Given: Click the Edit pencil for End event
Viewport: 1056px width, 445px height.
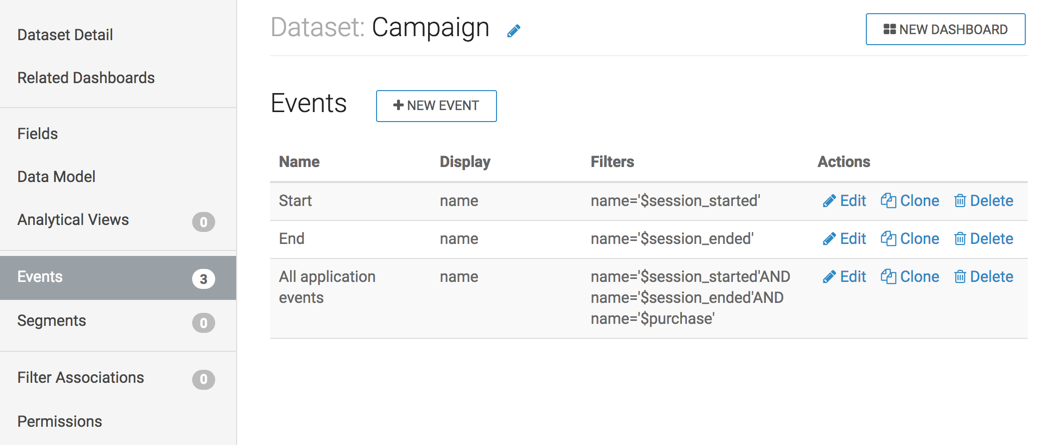Looking at the screenshot, I should click(x=829, y=239).
